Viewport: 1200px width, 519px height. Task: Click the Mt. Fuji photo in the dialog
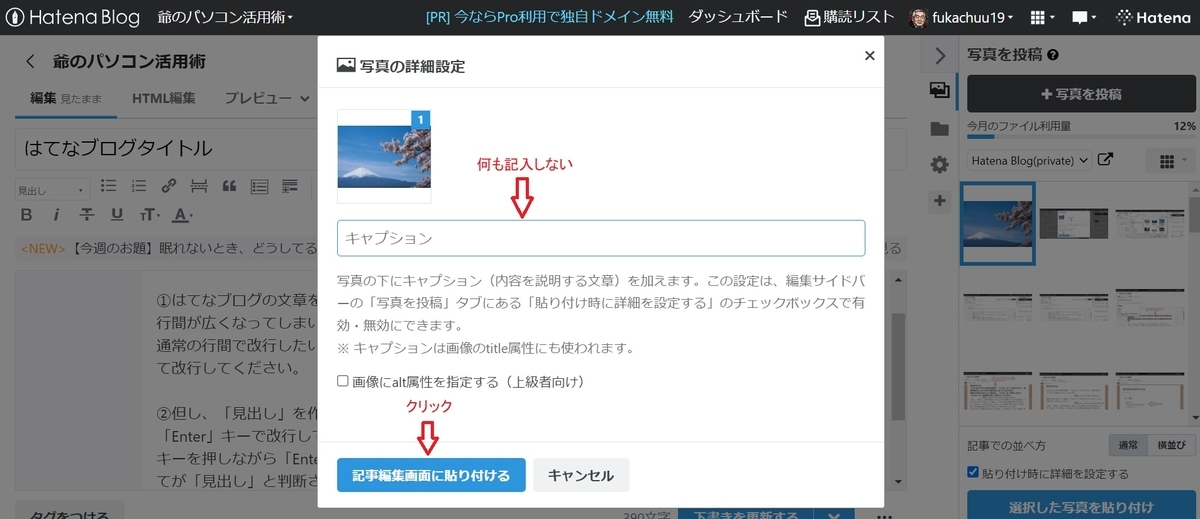[384, 156]
